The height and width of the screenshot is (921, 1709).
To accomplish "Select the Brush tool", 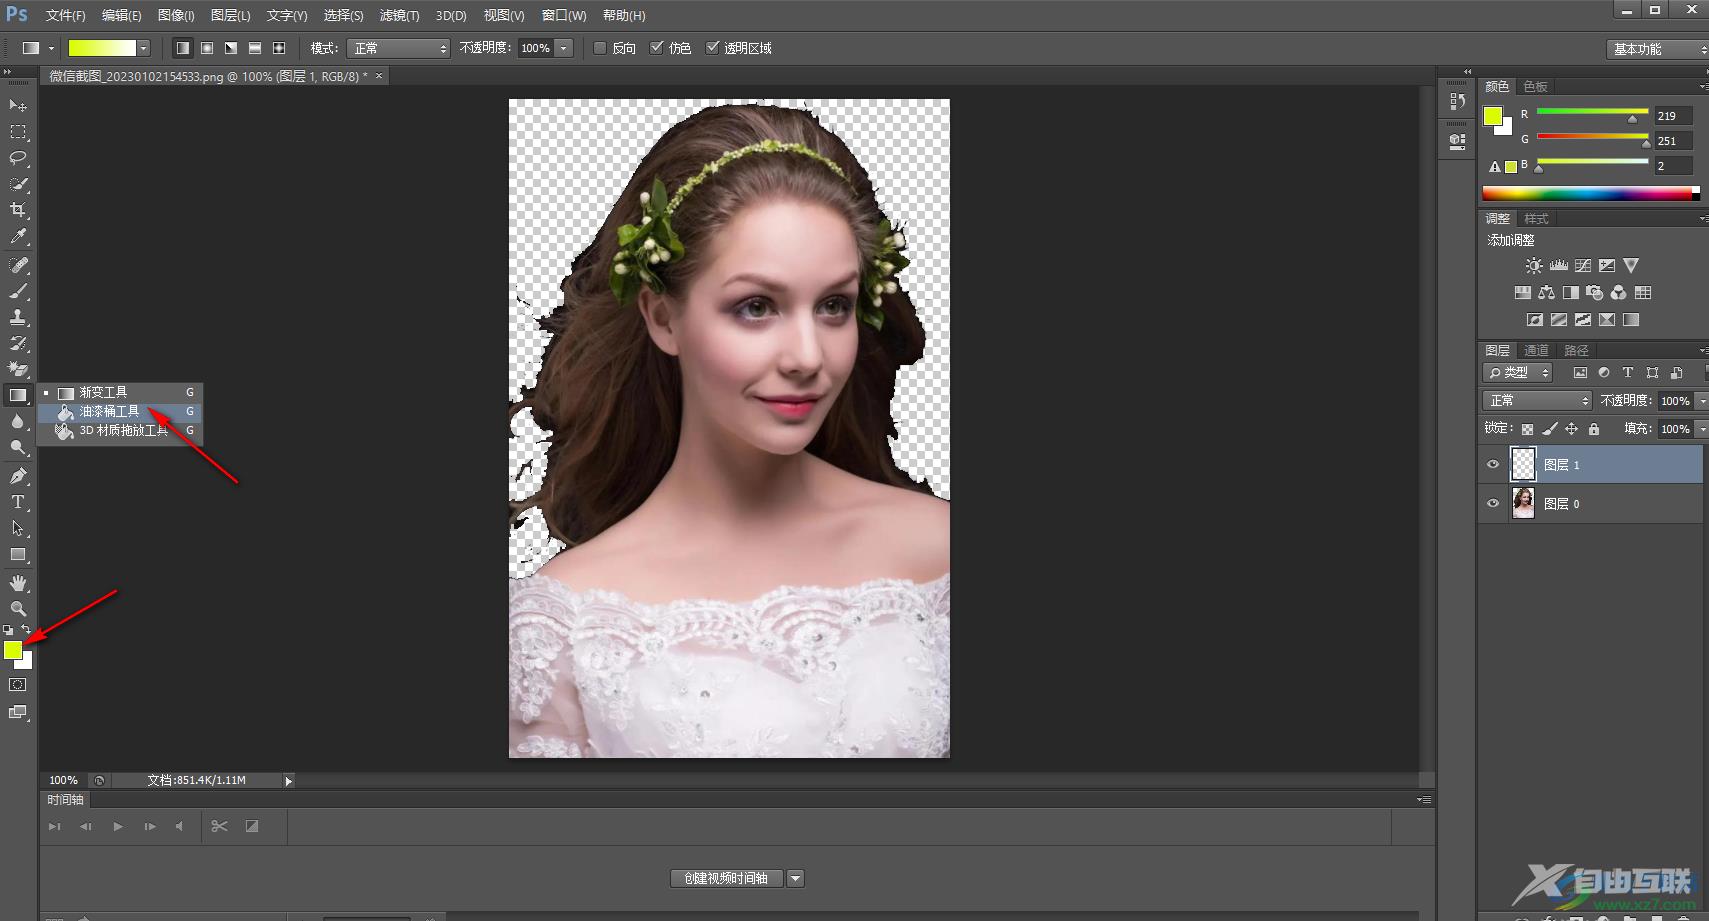I will (x=18, y=291).
